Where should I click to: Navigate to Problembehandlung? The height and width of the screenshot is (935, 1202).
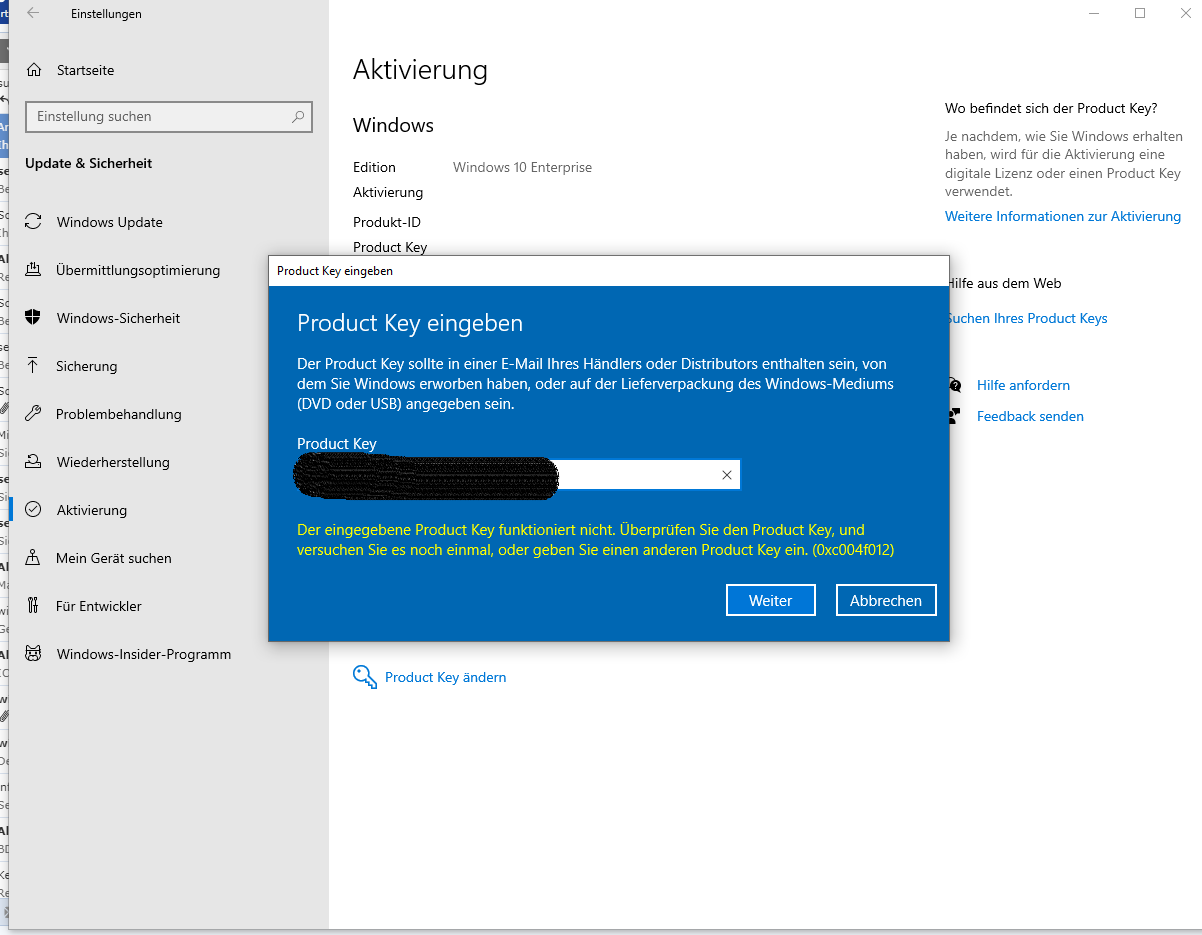coord(119,414)
